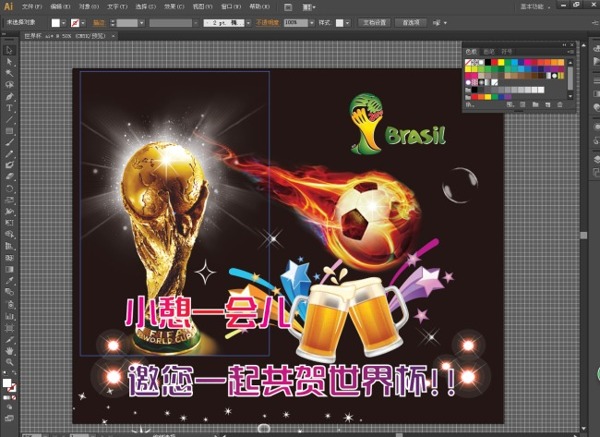Expand the control bar stroke color dropdown
The height and width of the screenshot is (437, 600).
pos(83,23)
